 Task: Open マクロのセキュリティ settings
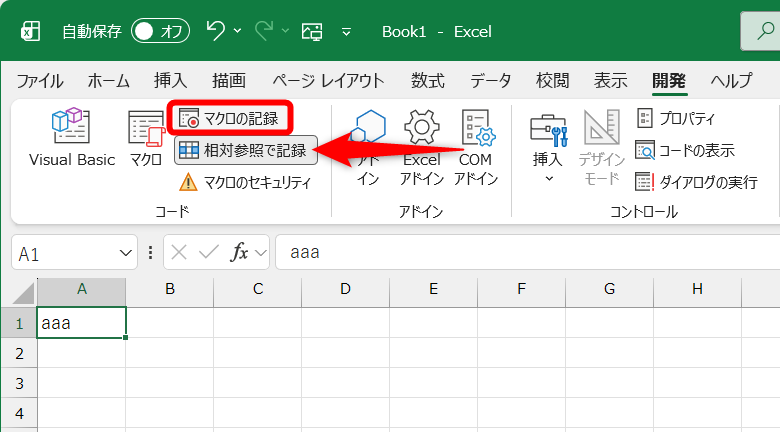[245, 182]
